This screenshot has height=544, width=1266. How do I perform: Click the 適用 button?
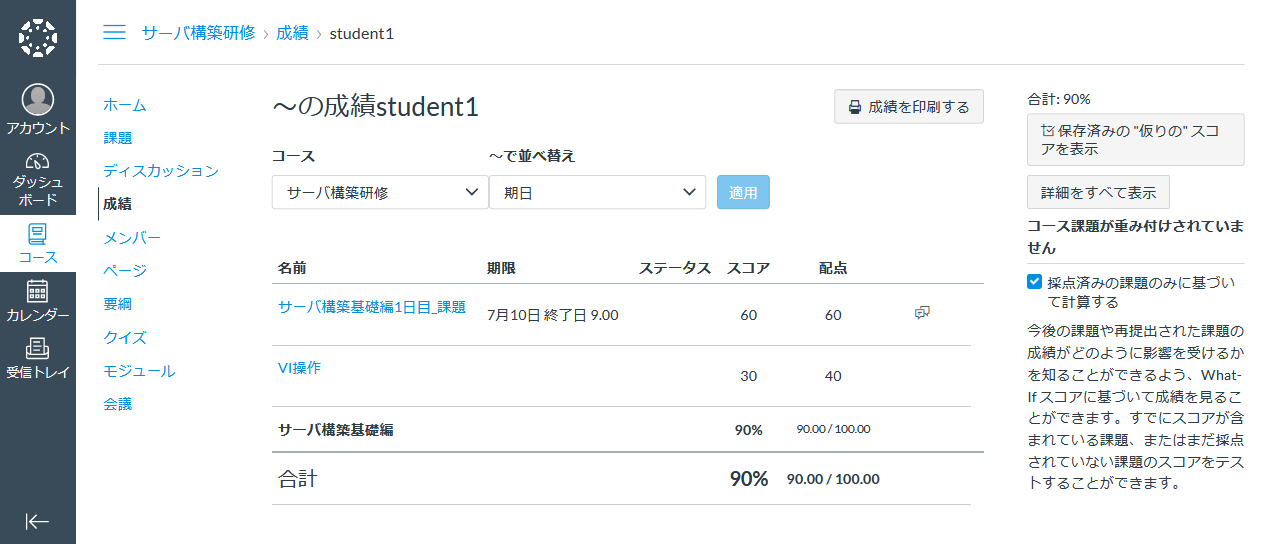coord(743,192)
